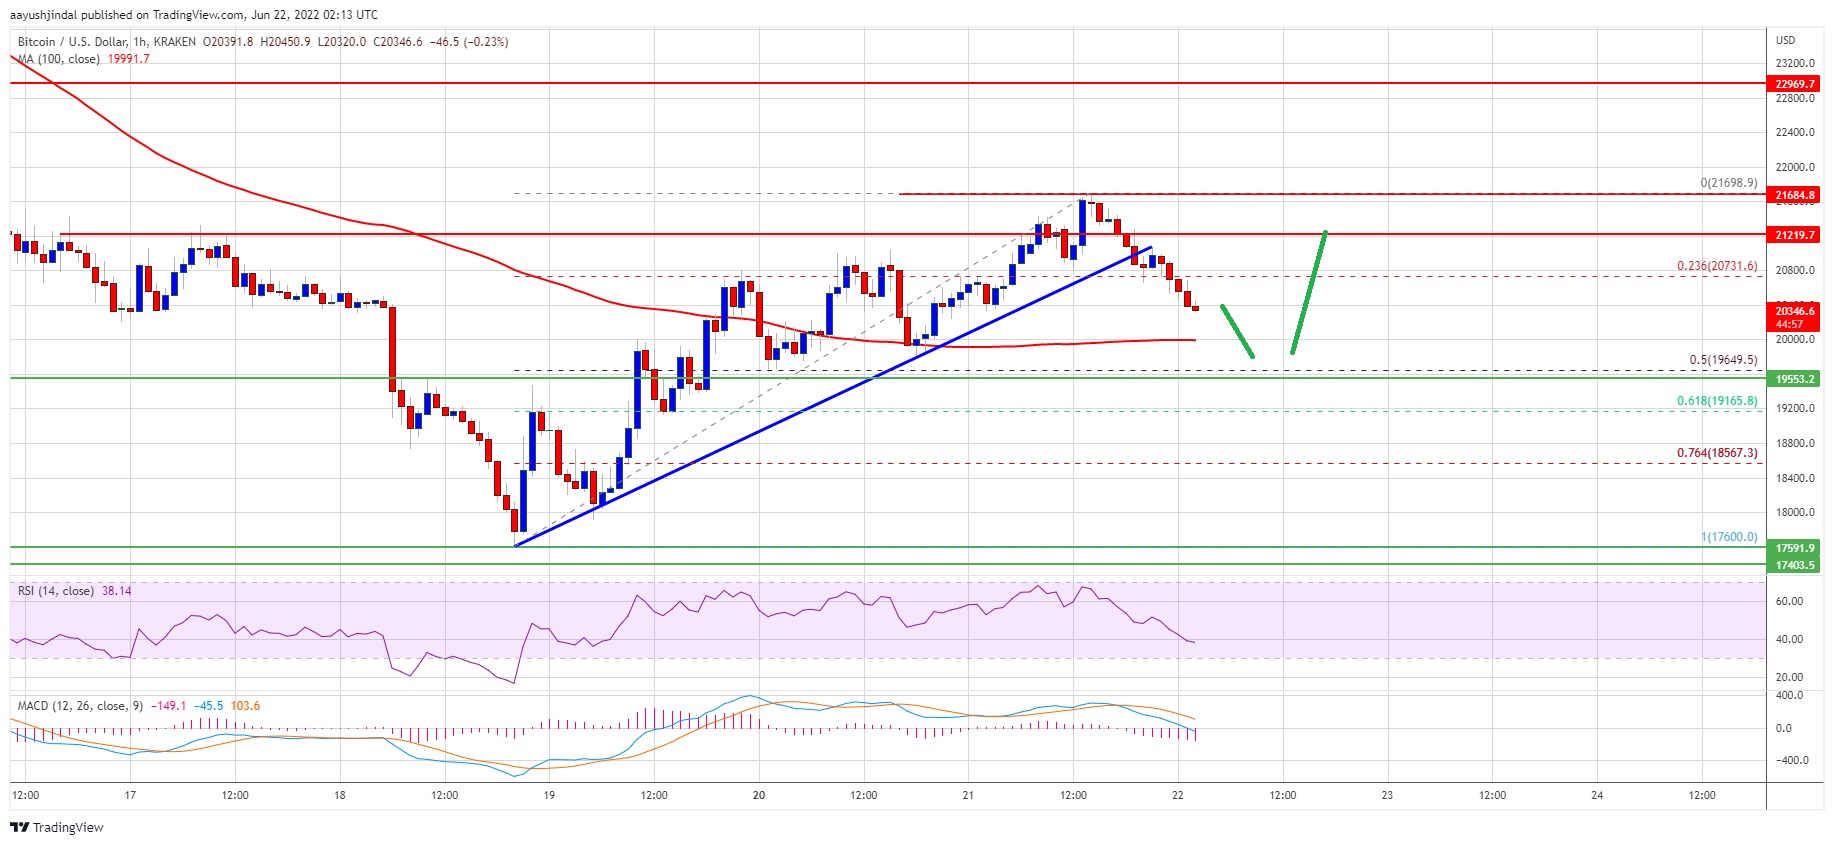1834x845 pixels.
Task: Click the 23200.0 price axis tick
Action: click(1795, 63)
